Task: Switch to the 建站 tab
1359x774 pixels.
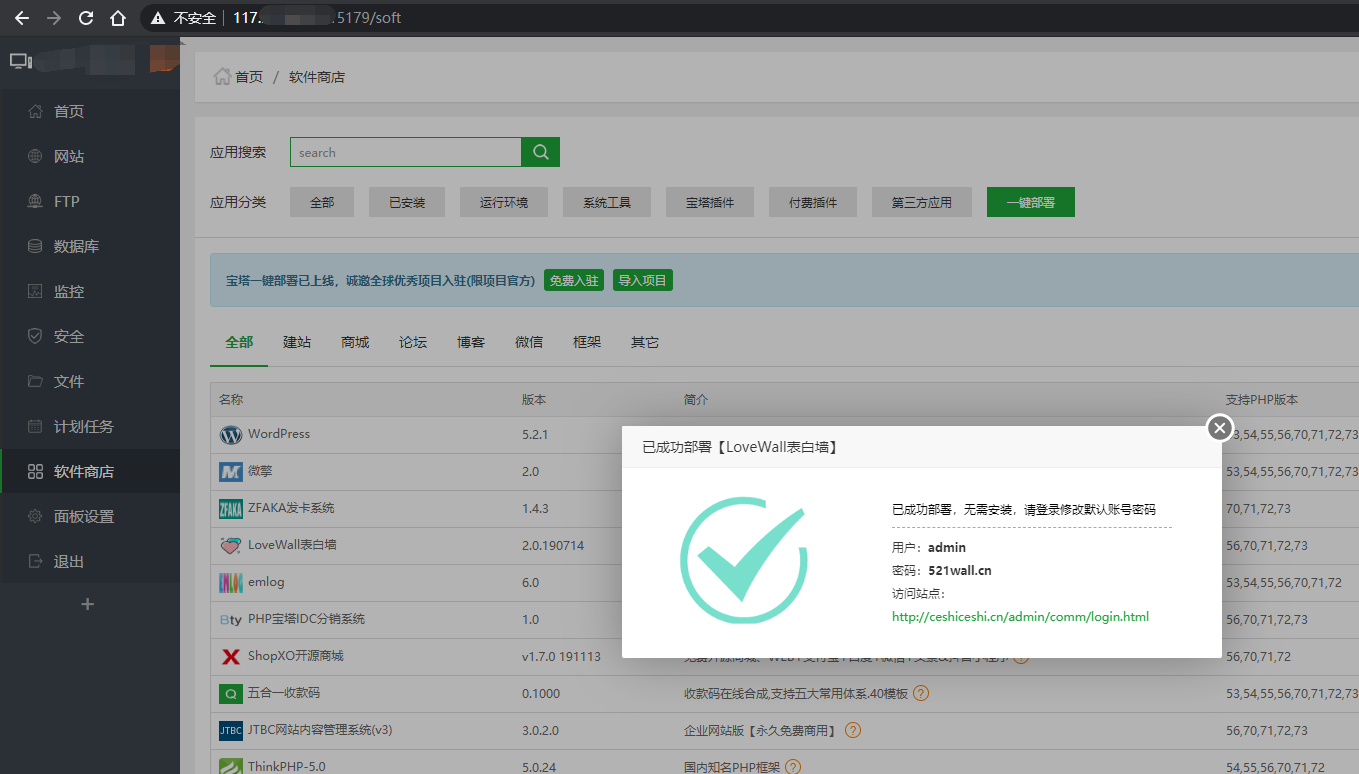Action: click(297, 342)
